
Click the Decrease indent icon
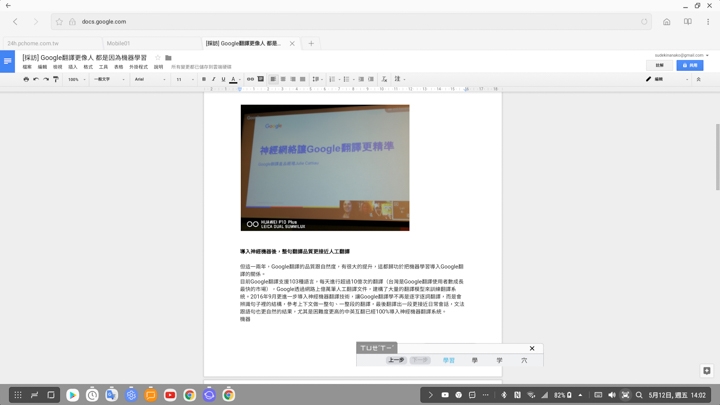click(x=361, y=79)
